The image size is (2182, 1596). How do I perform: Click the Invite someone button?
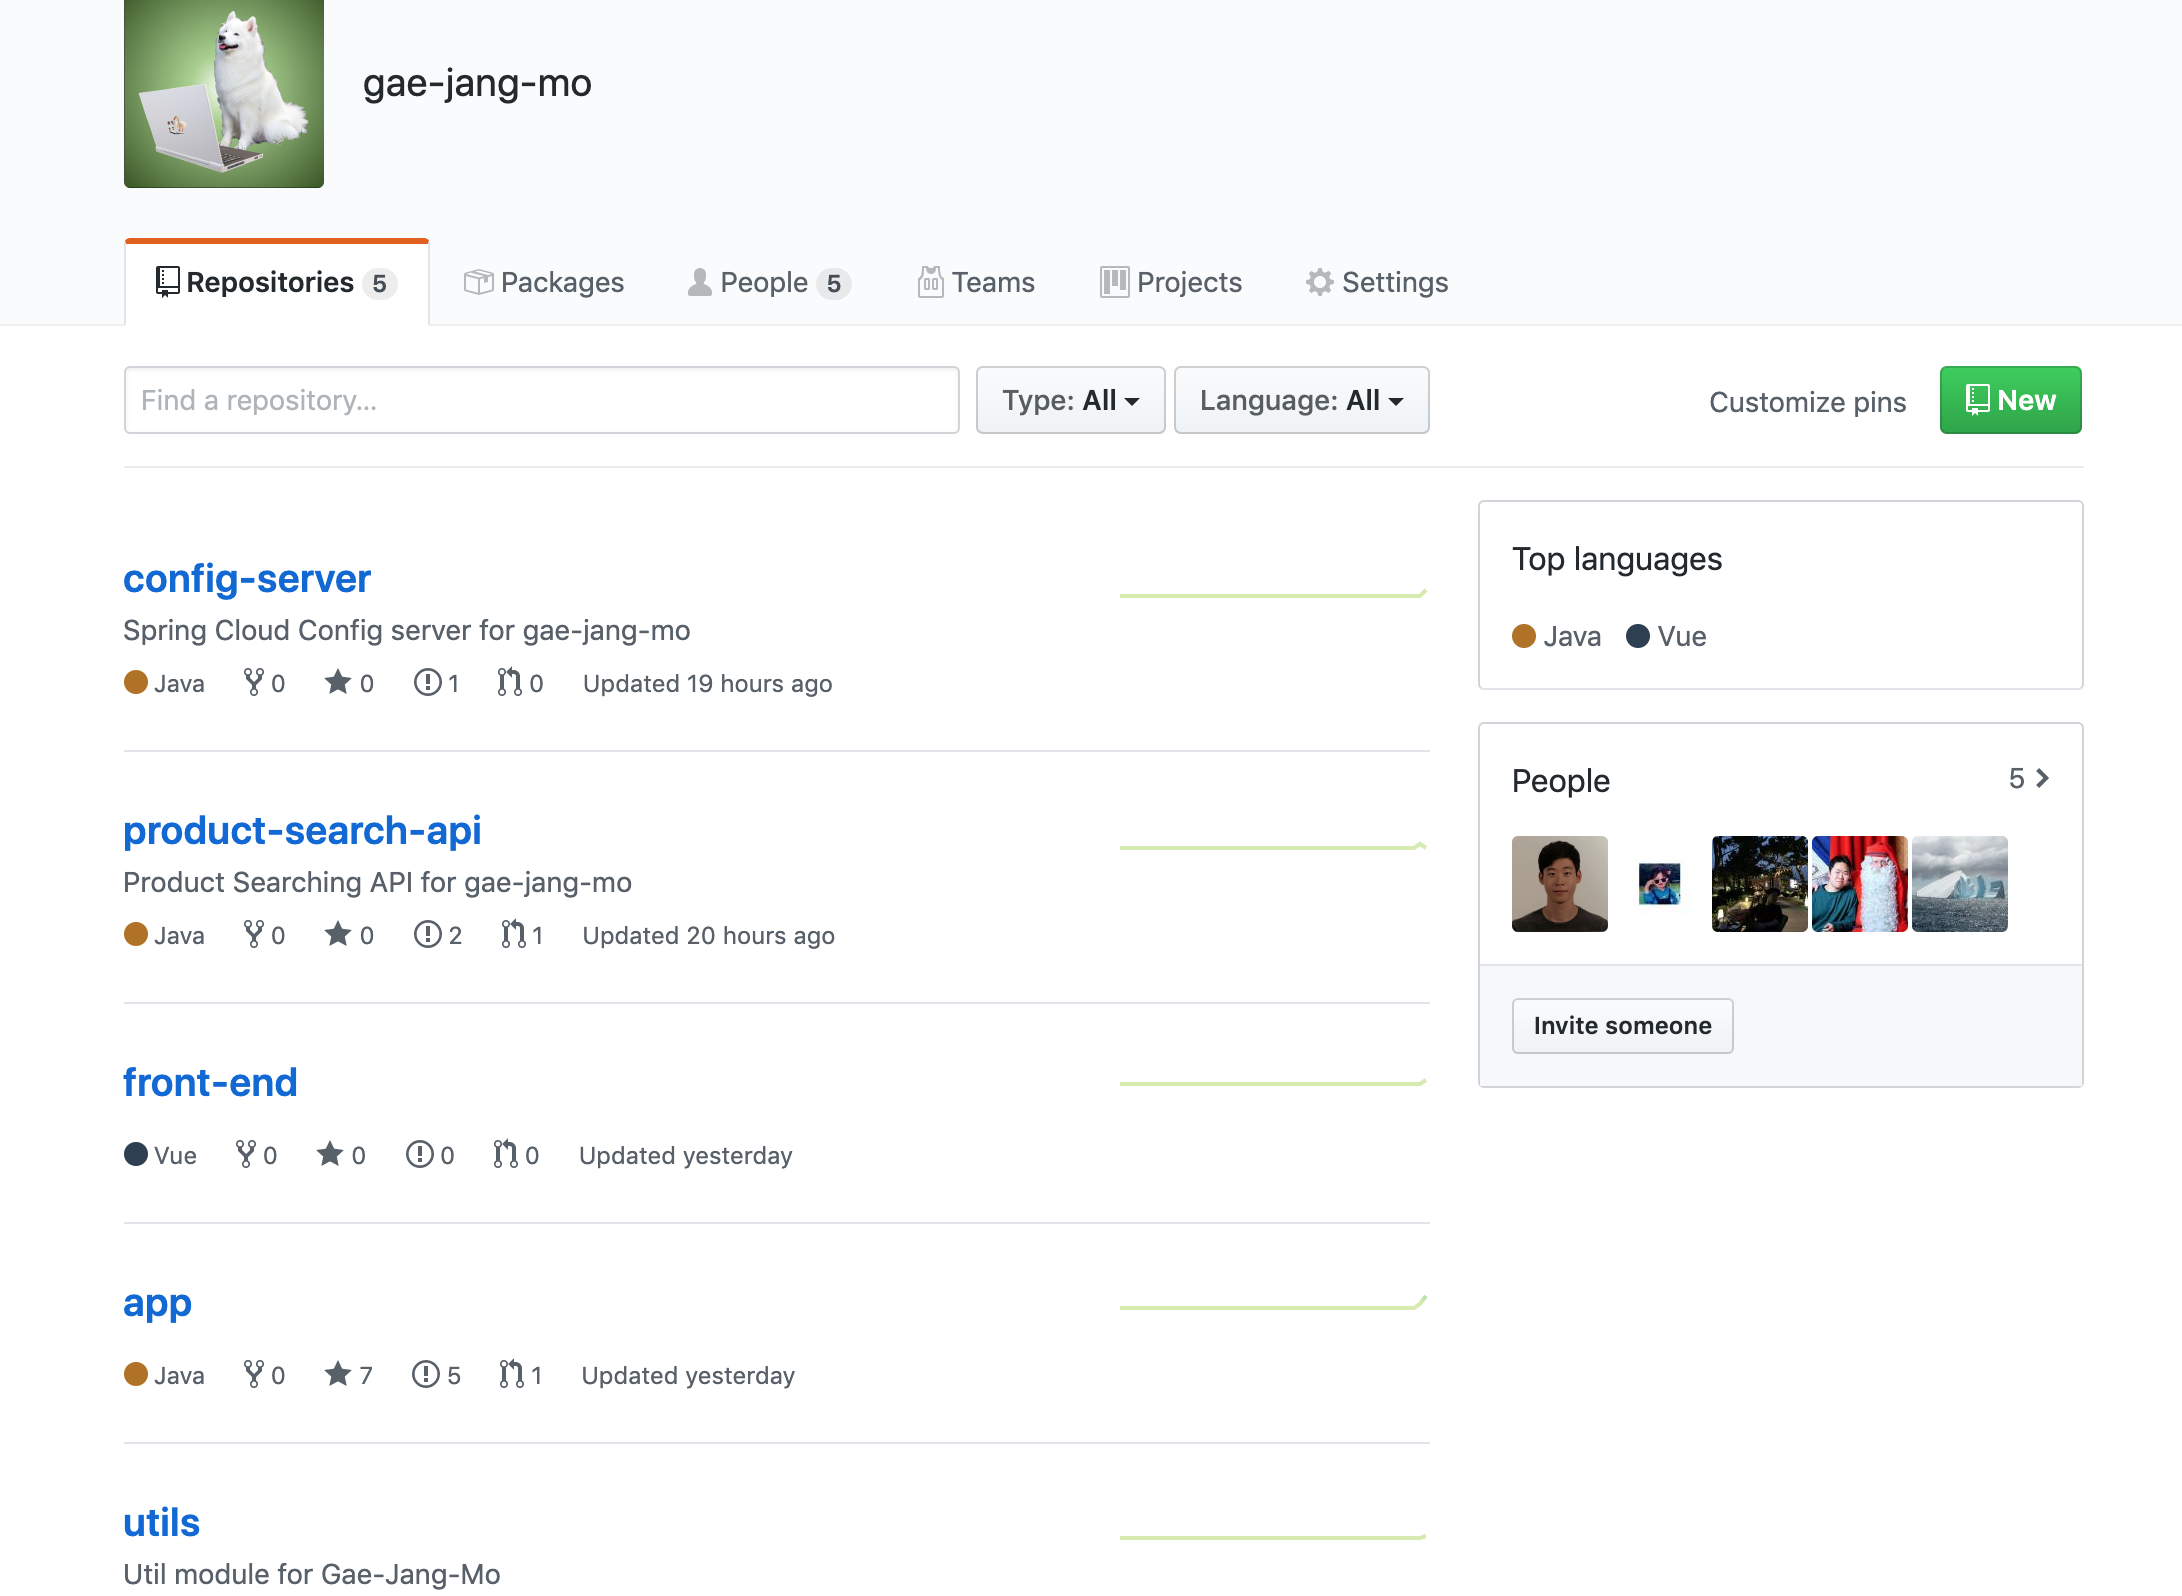1622,1026
